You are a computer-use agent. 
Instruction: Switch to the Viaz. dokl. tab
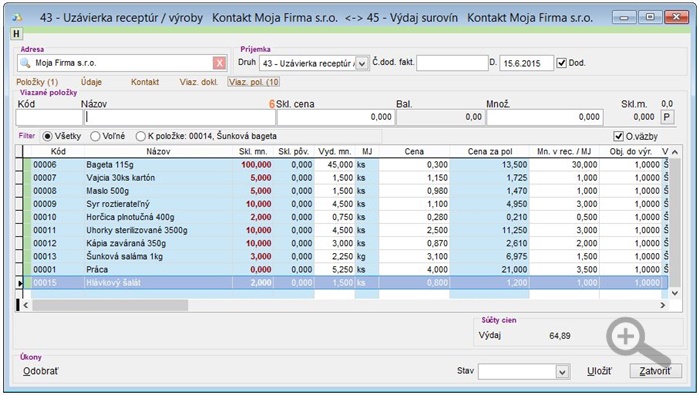tap(199, 82)
